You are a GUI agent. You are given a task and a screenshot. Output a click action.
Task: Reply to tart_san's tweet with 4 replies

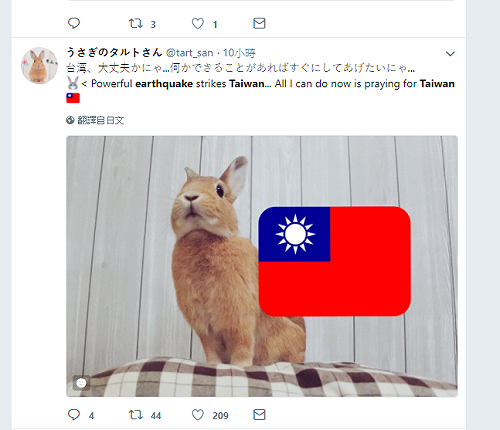click(x=74, y=415)
